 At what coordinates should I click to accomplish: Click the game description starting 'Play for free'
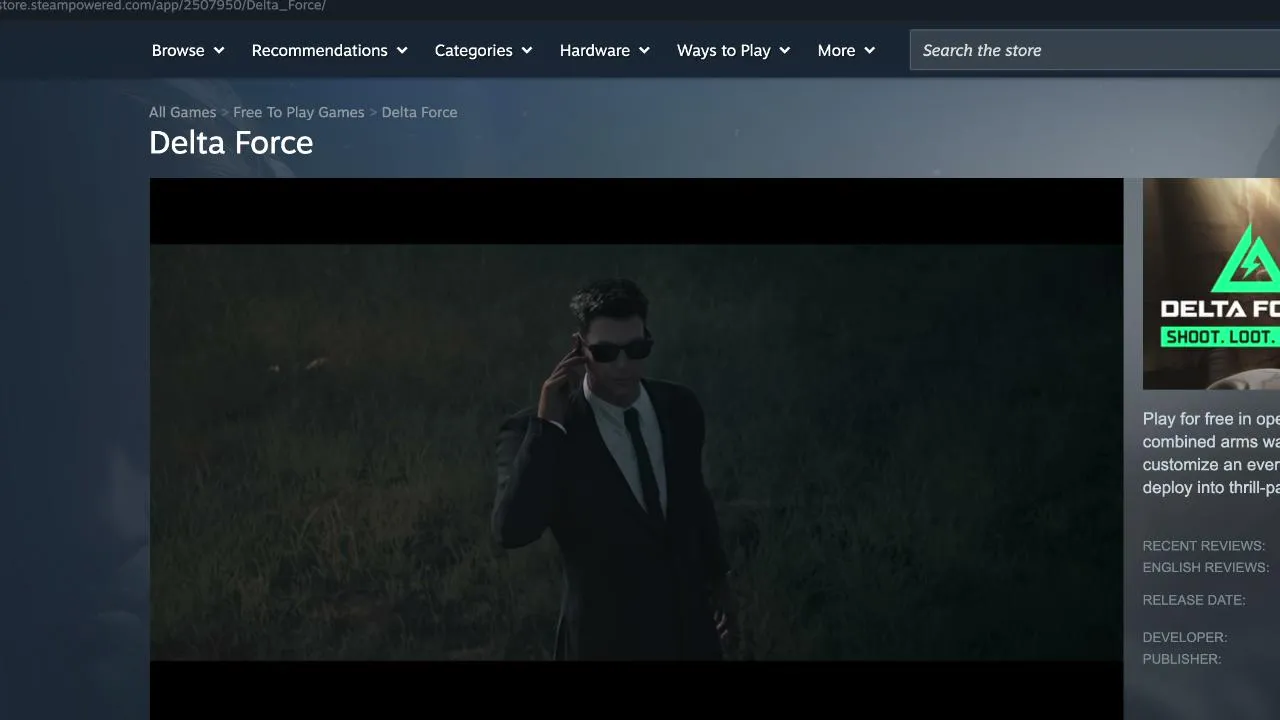[x=1211, y=453]
